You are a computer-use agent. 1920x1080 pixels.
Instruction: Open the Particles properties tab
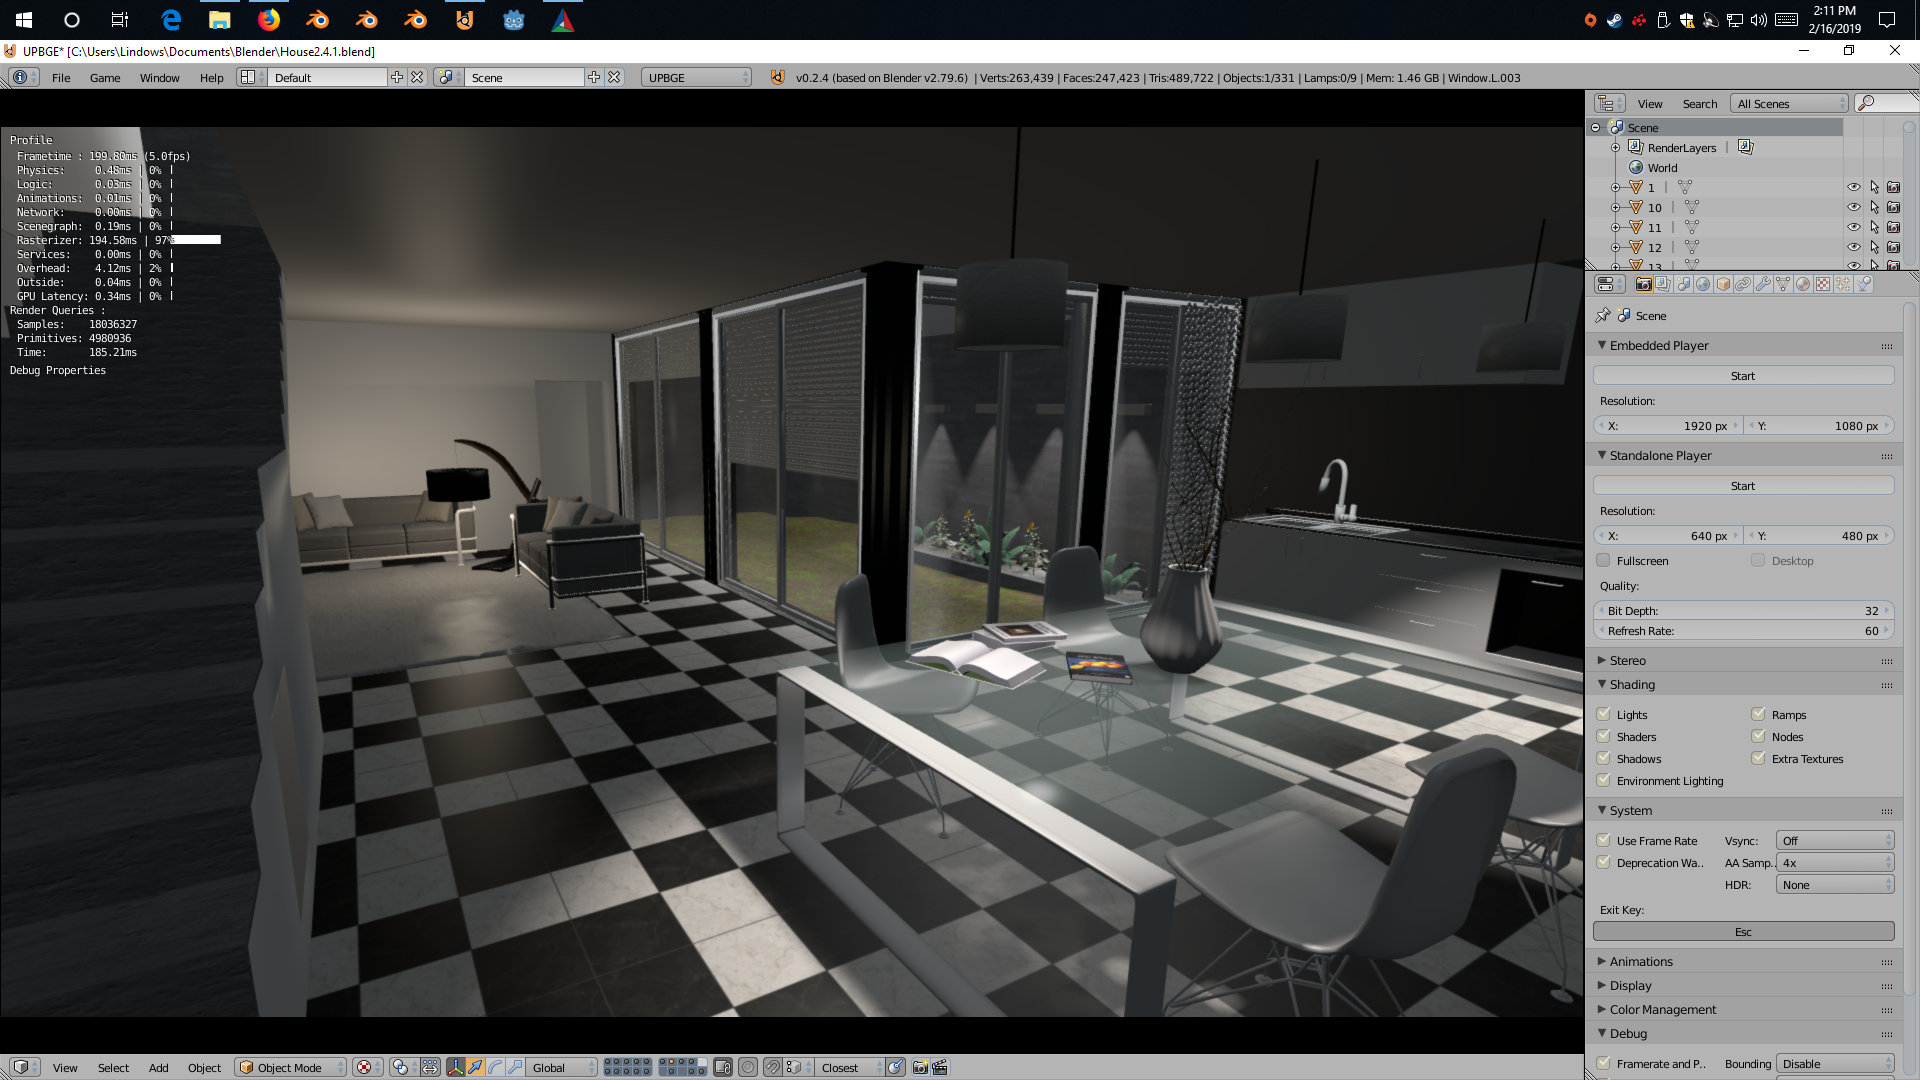coord(1843,284)
